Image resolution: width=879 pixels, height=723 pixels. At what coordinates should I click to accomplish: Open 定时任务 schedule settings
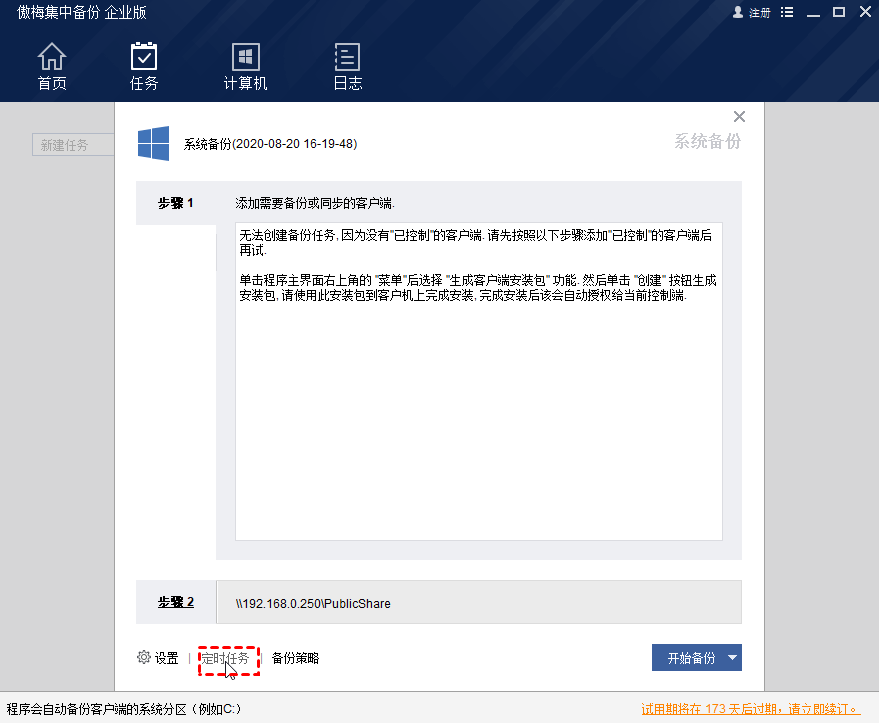pos(226,658)
